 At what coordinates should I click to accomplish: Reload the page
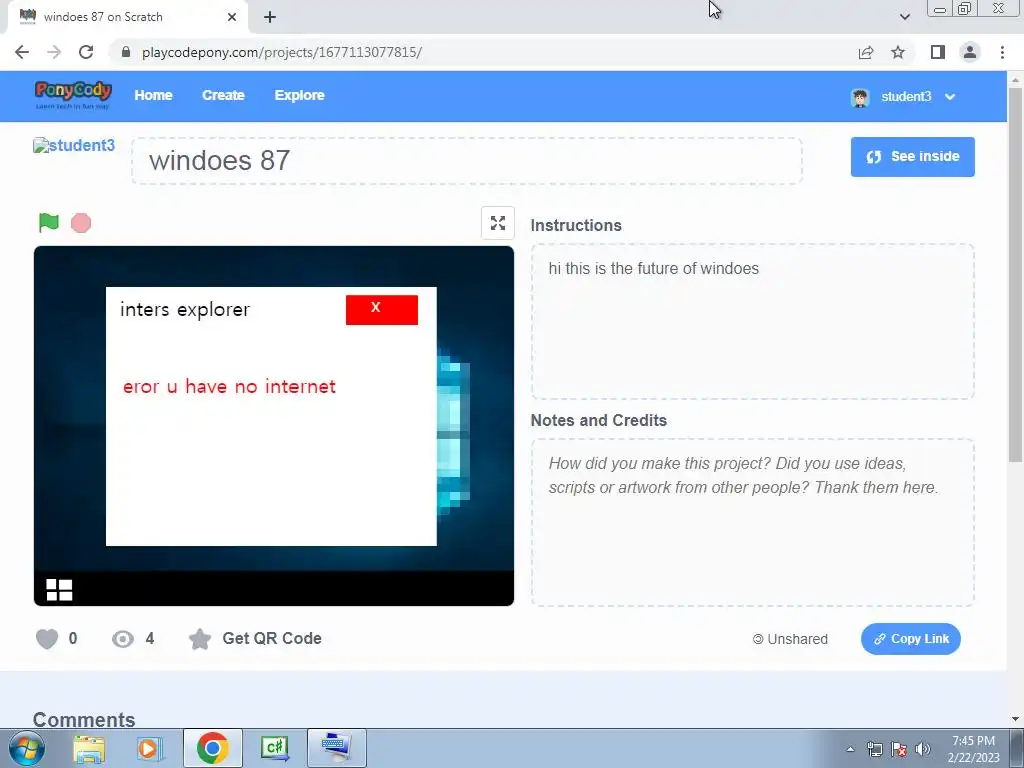click(86, 52)
